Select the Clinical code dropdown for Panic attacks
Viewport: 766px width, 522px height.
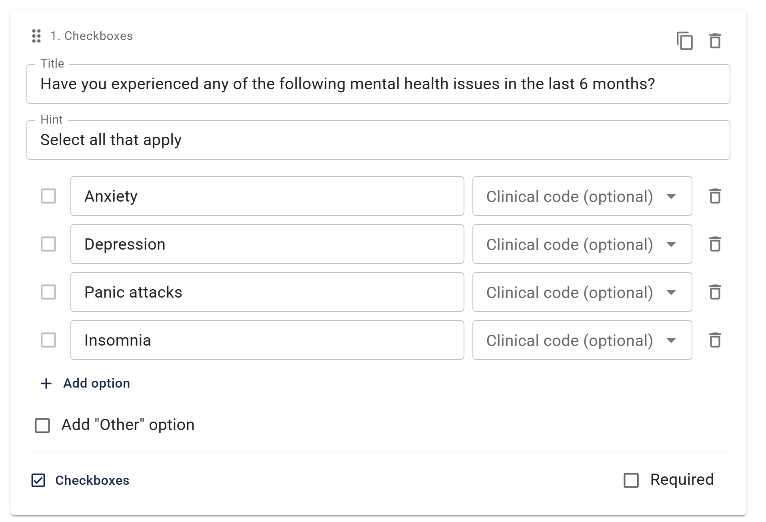[x=581, y=292]
